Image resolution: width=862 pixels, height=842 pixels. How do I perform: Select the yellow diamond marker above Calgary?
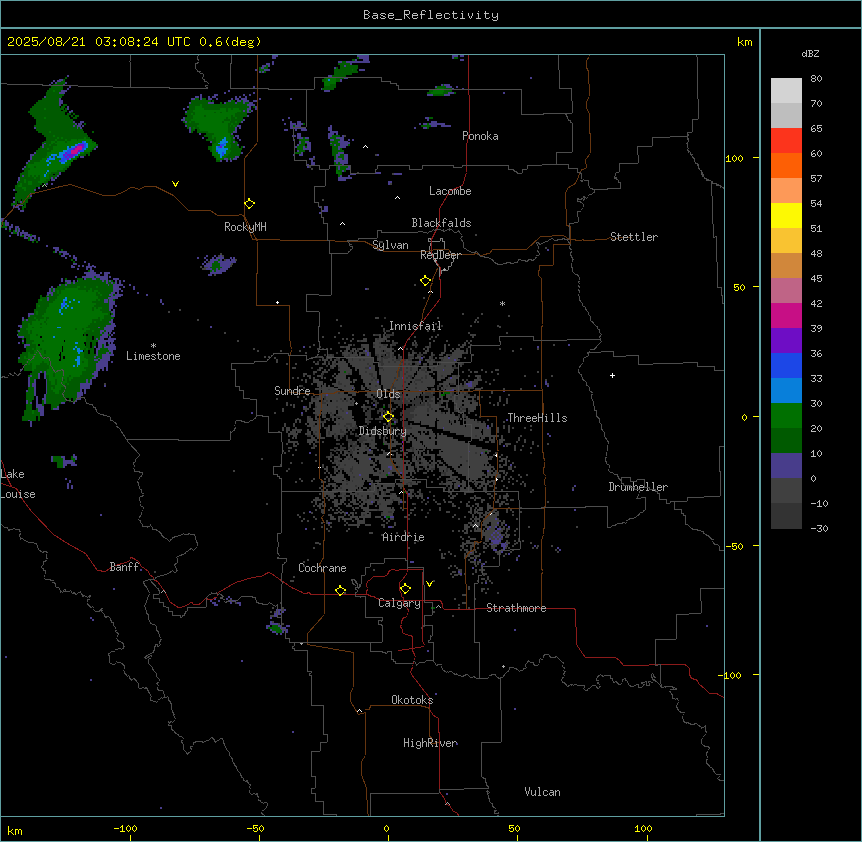pyautogui.click(x=405, y=589)
